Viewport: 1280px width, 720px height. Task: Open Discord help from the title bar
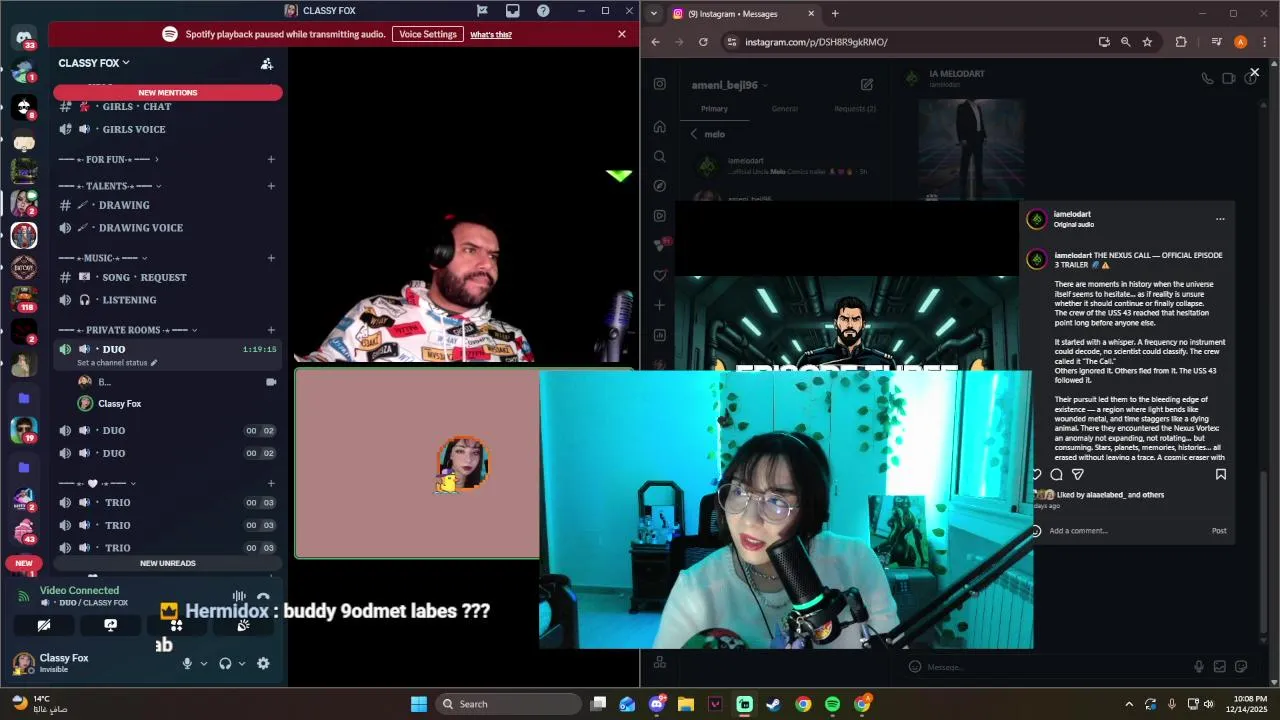543,11
